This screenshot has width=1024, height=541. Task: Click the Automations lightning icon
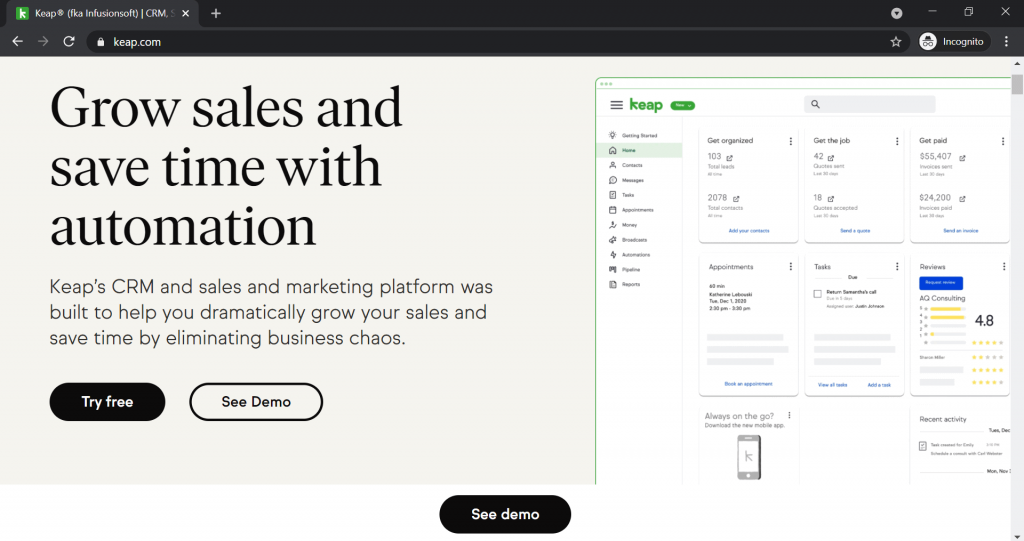(x=613, y=255)
